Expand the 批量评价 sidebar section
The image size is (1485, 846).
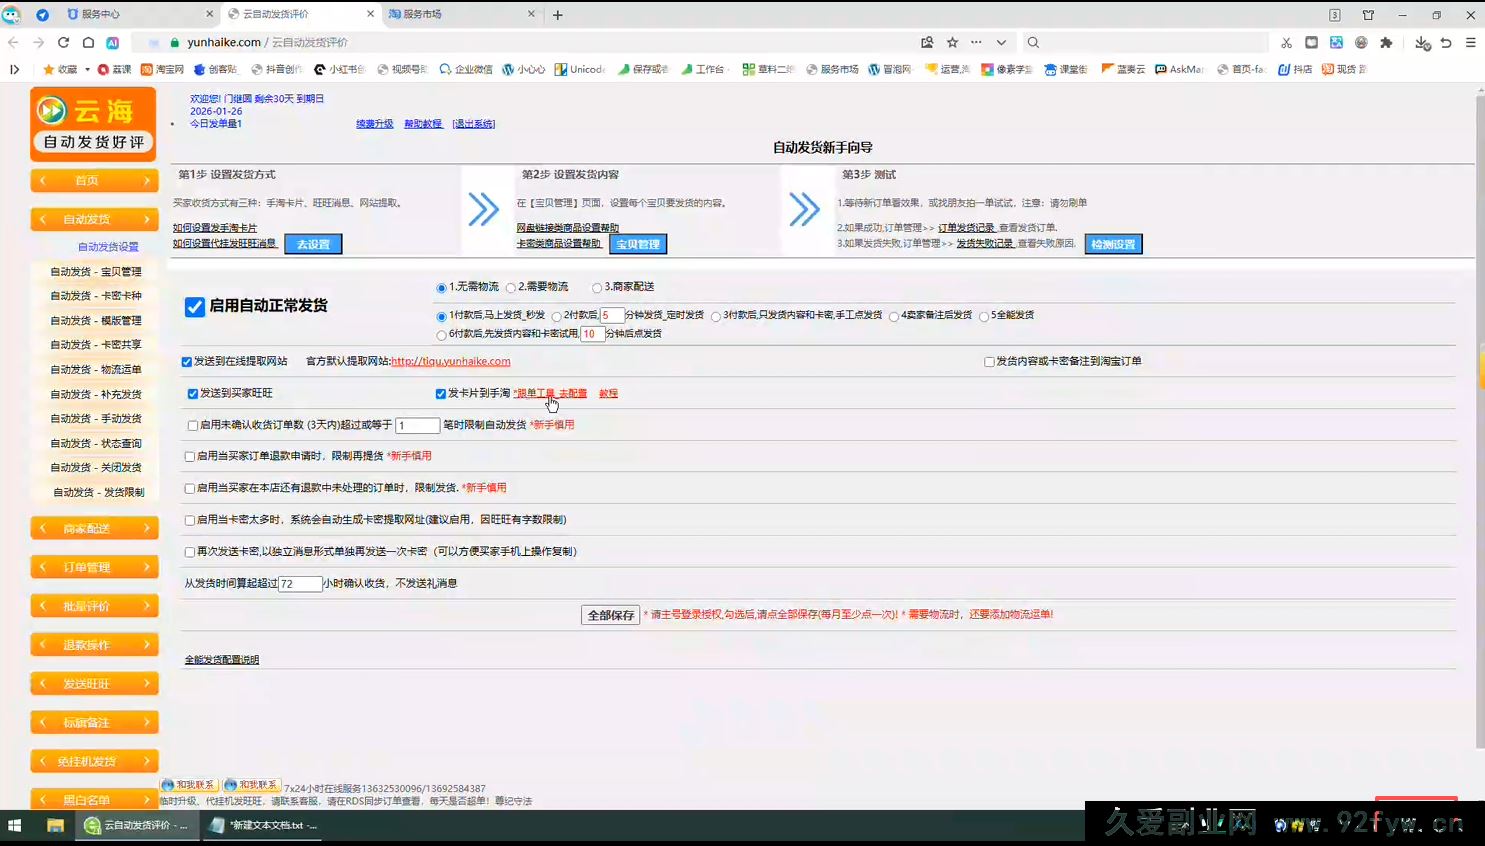(x=94, y=605)
